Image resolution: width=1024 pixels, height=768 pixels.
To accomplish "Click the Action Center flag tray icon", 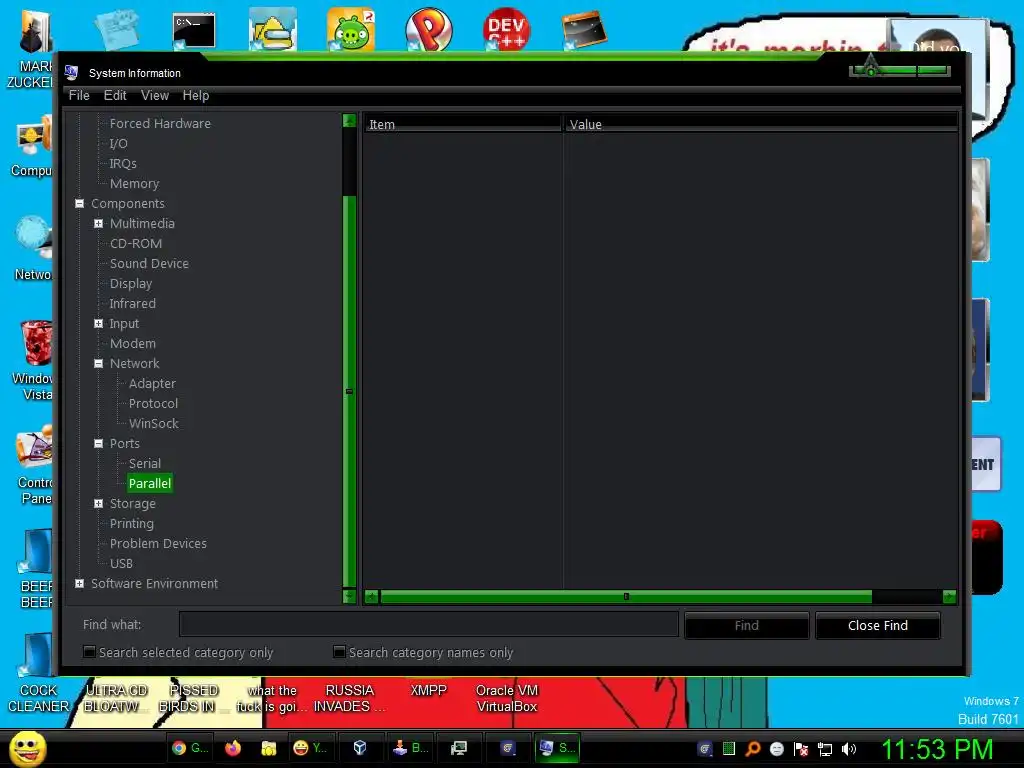I will click(801, 749).
